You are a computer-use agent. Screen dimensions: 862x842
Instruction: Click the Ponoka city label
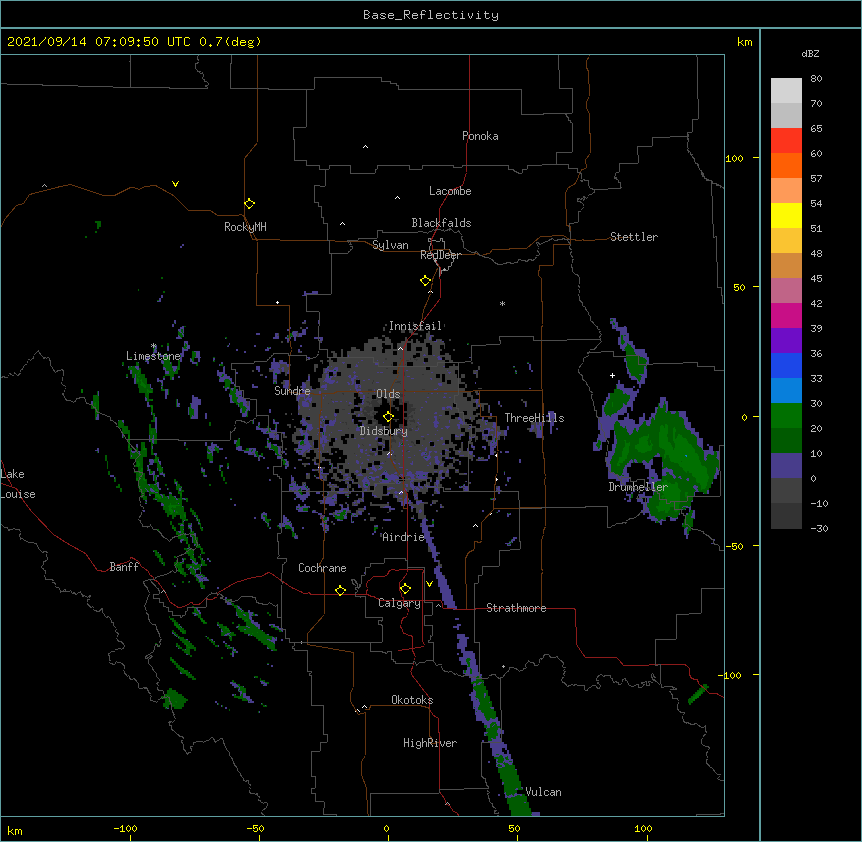(480, 136)
